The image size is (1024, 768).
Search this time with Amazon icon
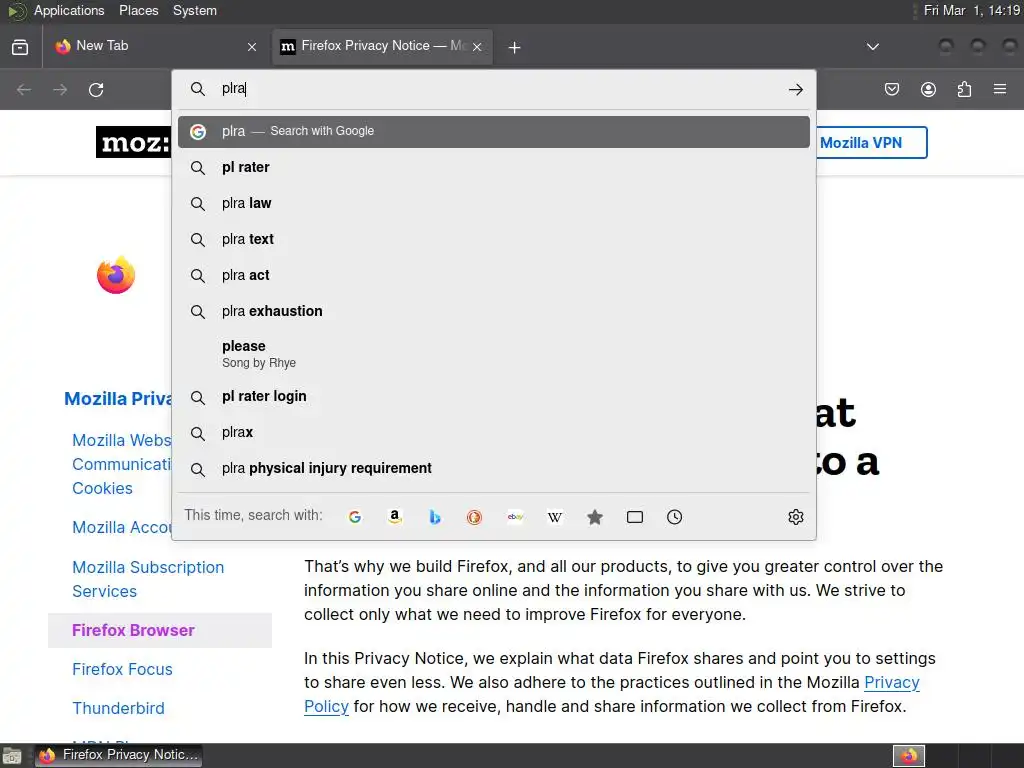(394, 517)
